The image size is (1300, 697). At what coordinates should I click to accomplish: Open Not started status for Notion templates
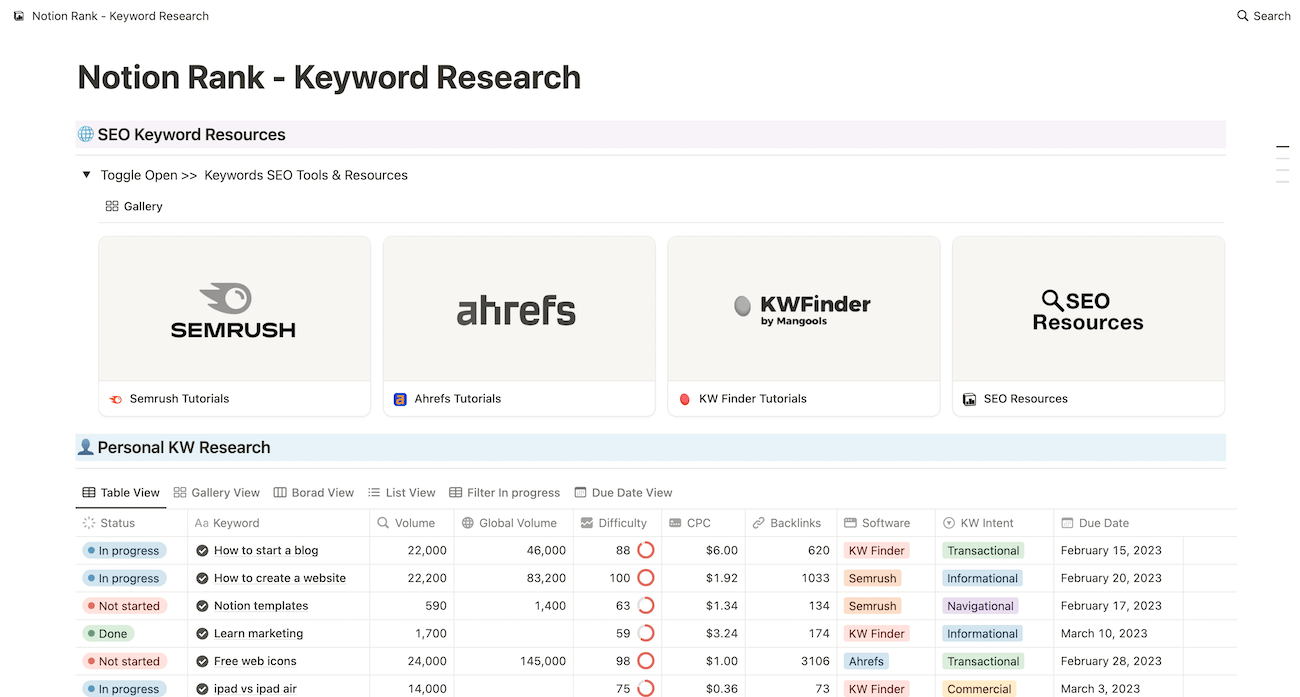pyautogui.click(x=123, y=606)
